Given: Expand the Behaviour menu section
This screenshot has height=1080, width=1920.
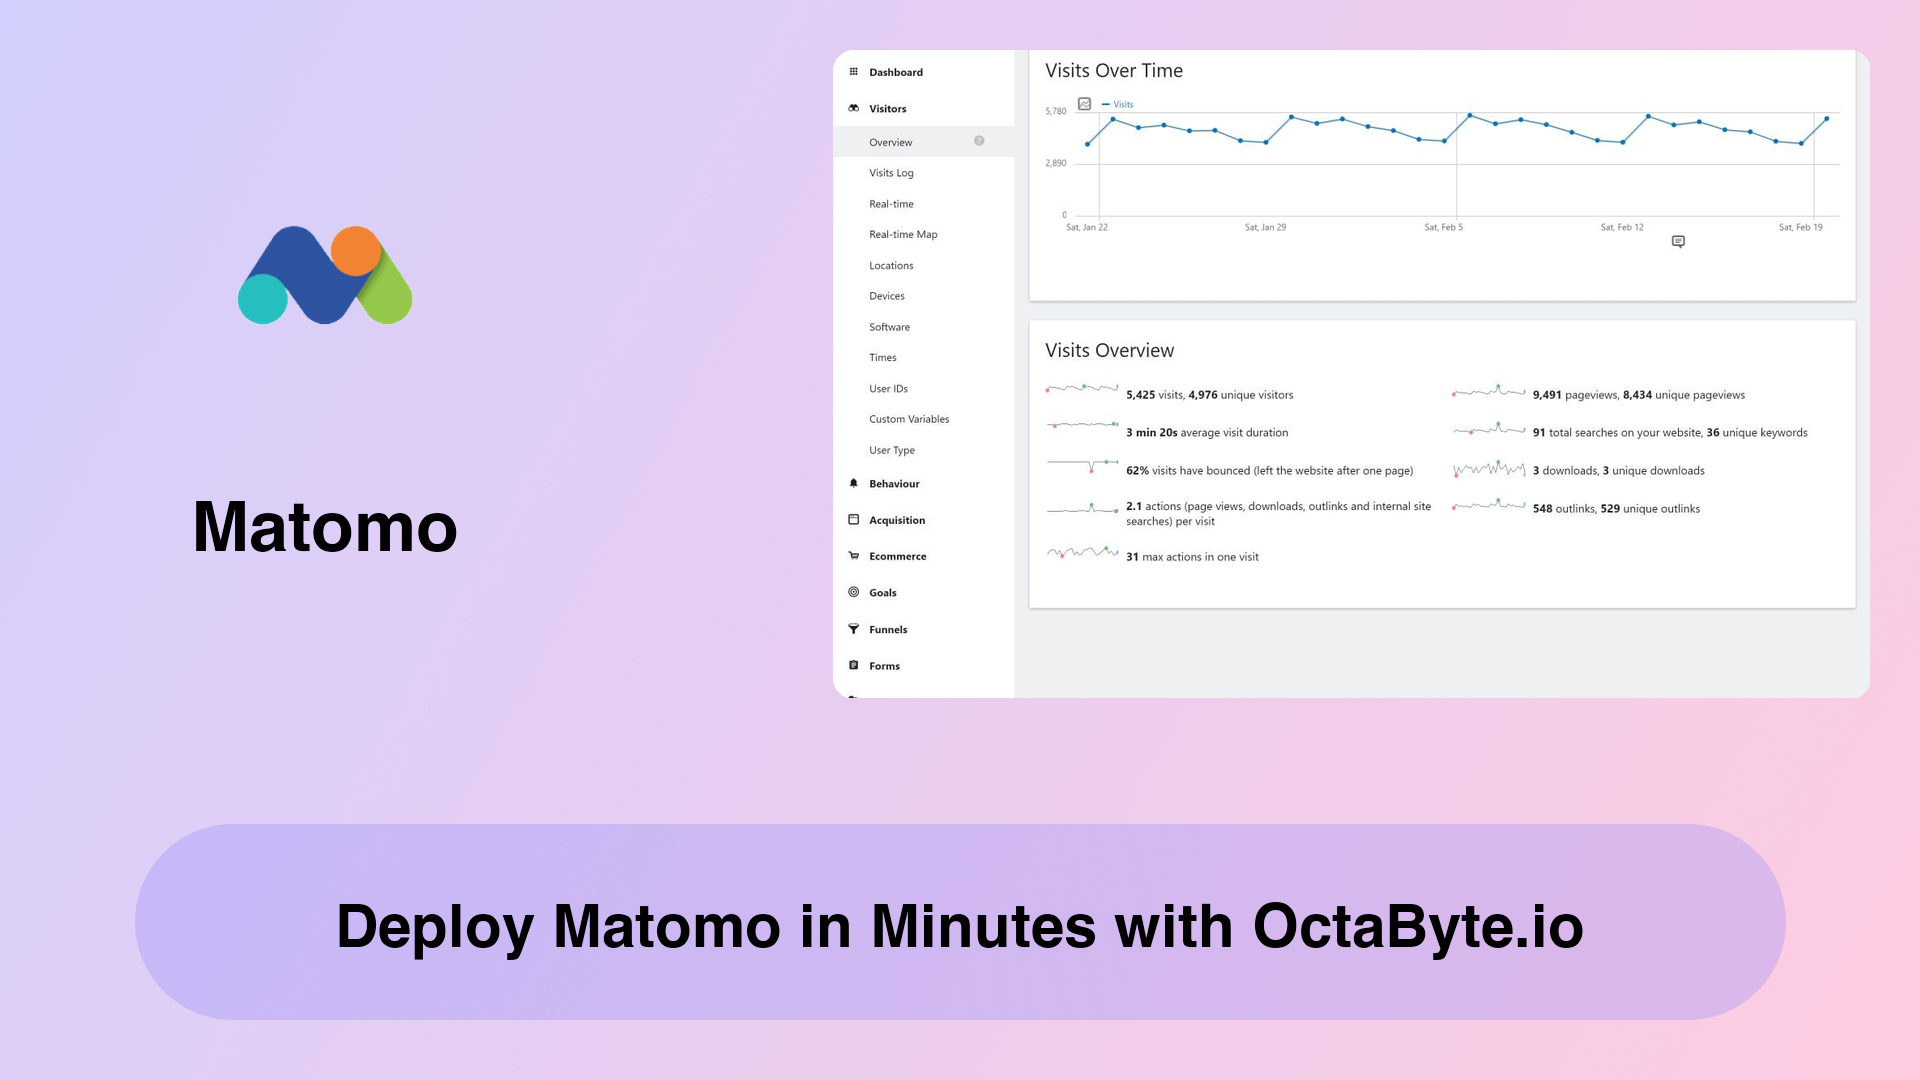Looking at the screenshot, I should point(894,483).
